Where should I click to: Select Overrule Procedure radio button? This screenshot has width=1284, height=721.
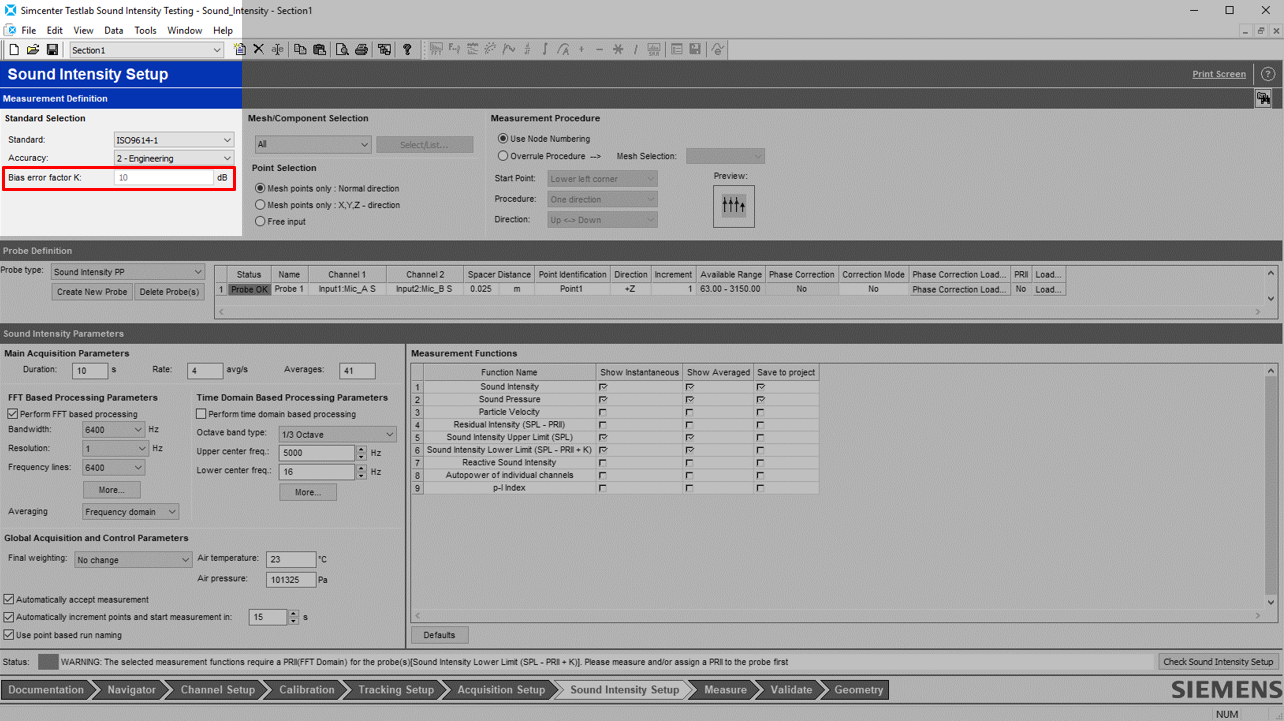[x=503, y=156]
